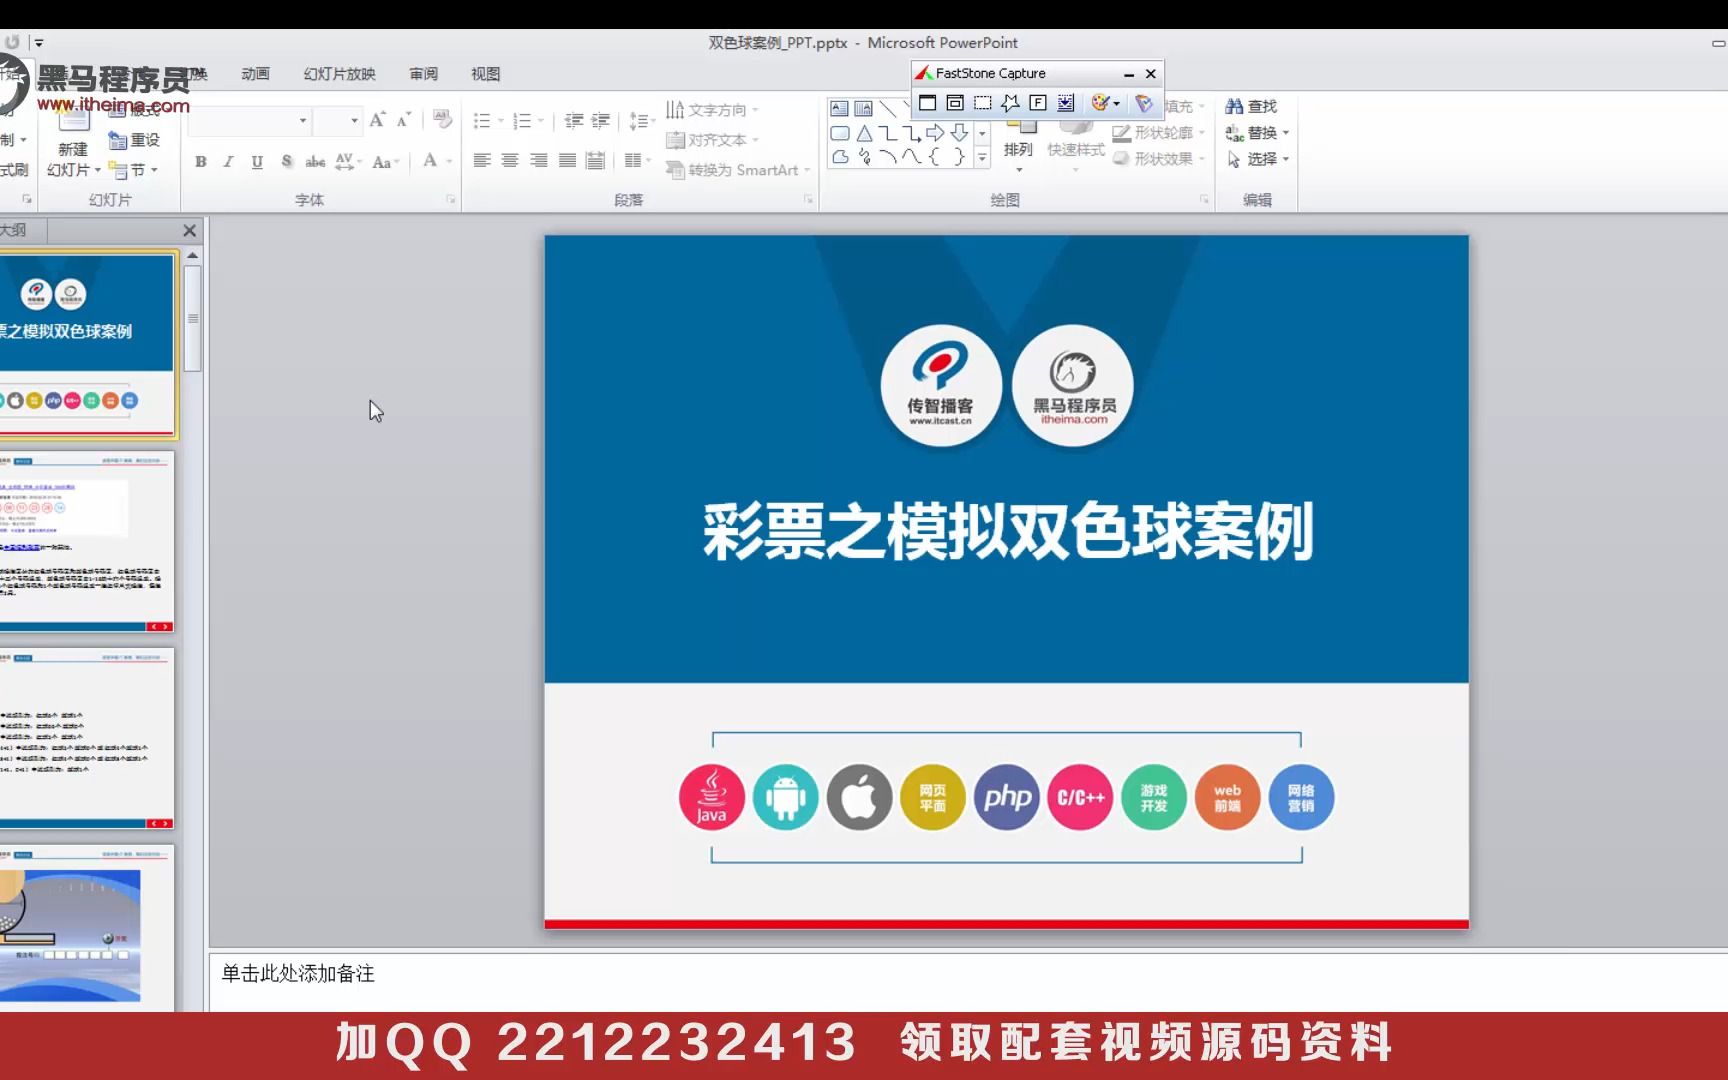
Task: Open columns dropdown
Action: pyautogui.click(x=637, y=161)
